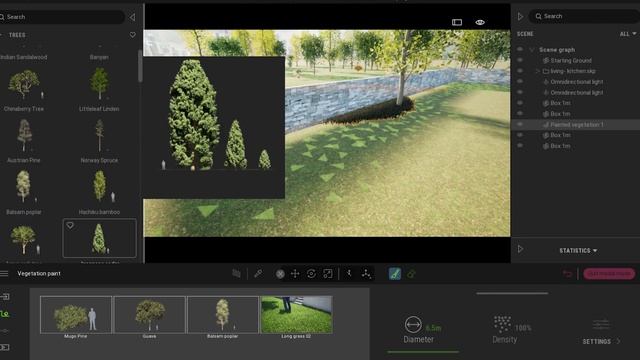Click the arrow icon left of STATISTICS

[520, 249]
